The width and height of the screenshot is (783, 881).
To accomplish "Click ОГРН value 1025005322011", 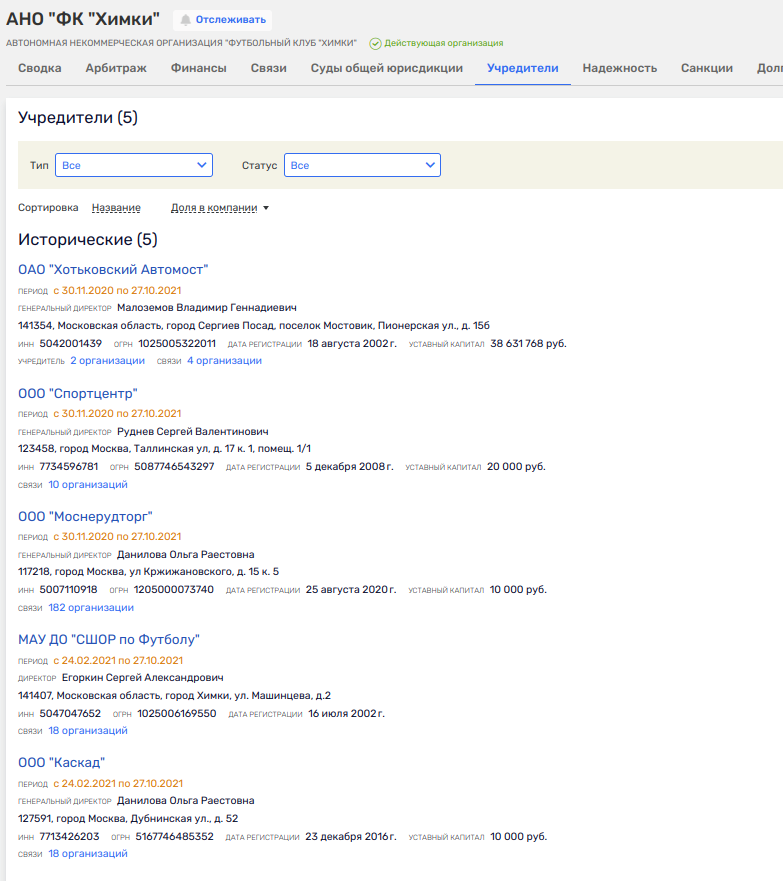I will (177, 343).
